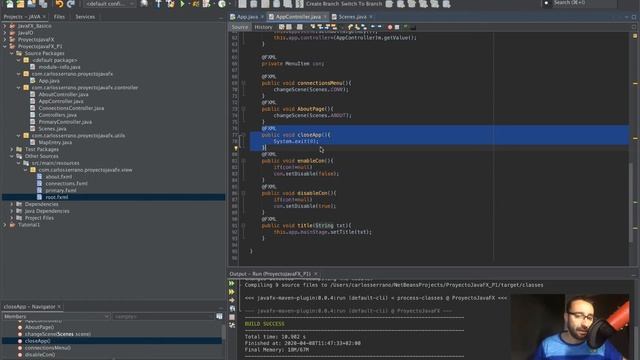Click BUILD SUCCESS text in Output
Screen dimensions: 640x360
point(264,324)
